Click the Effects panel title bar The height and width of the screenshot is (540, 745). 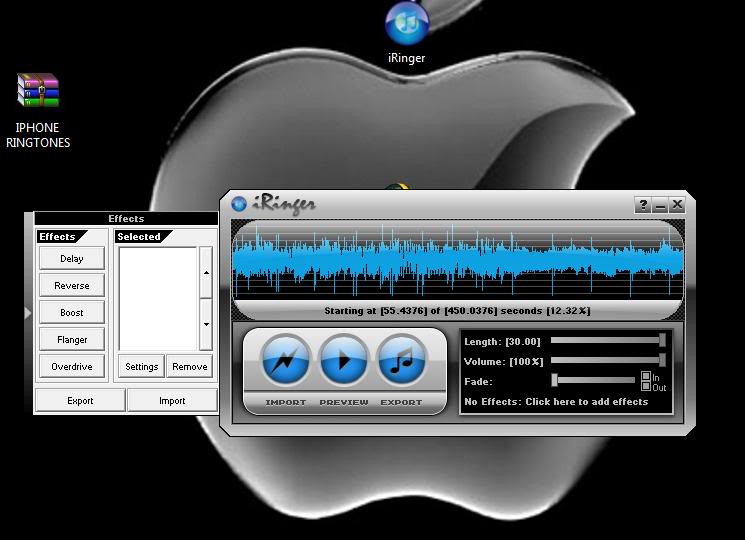(x=126, y=218)
